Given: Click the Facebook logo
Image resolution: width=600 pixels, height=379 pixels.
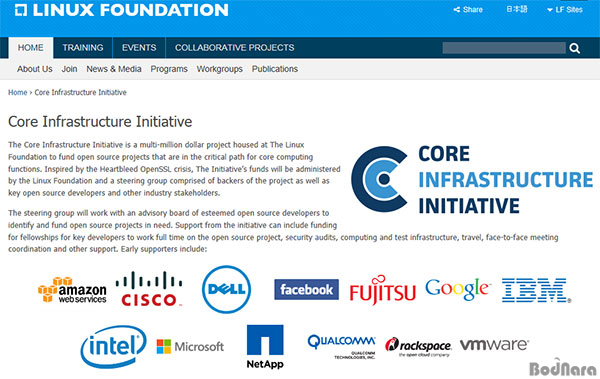Looking at the screenshot, I should click(x=307, y=289).
